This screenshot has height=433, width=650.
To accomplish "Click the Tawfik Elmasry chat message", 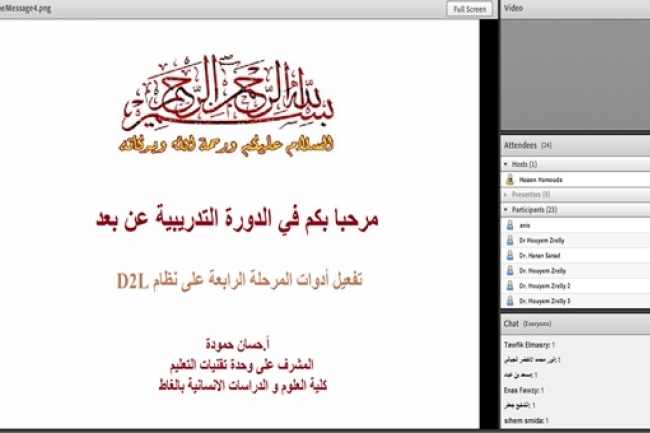I will click(x=529, y=345).
